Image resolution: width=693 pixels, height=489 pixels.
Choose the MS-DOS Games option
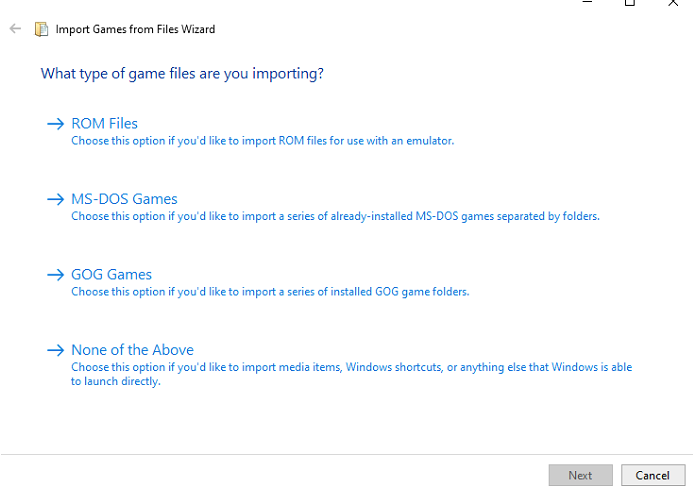124,199
